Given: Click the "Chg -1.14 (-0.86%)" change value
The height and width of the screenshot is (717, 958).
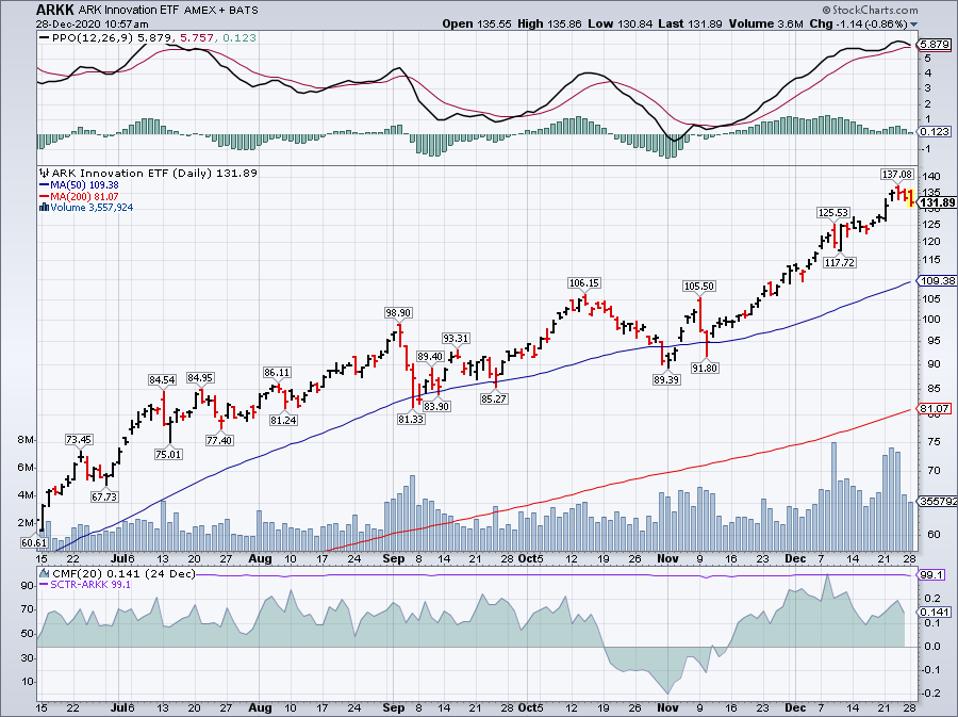Looking at the screenshot, I should (858, 24).
